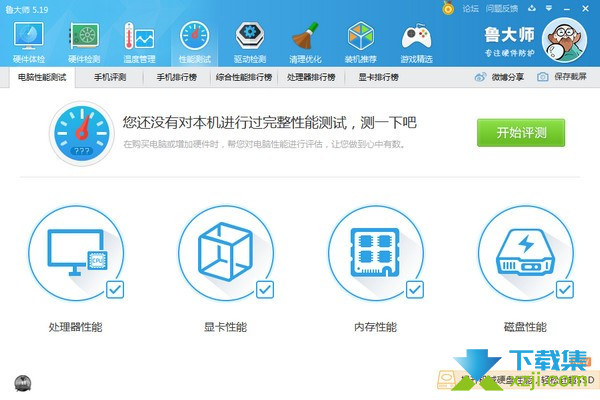Click the 磁盘性能 label text
The height and width of the screenshot is (400, 600).
525,327
